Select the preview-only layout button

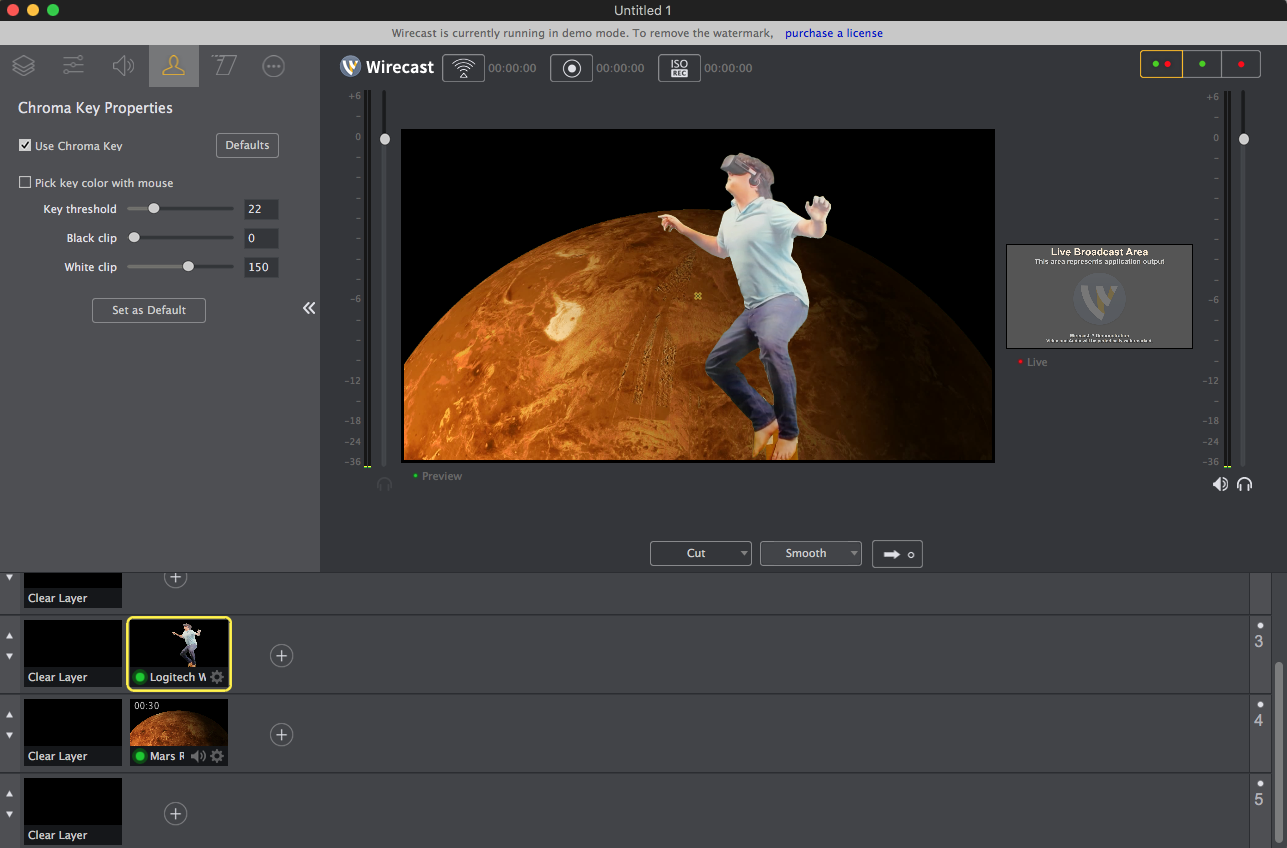[x=1202, y=64]
